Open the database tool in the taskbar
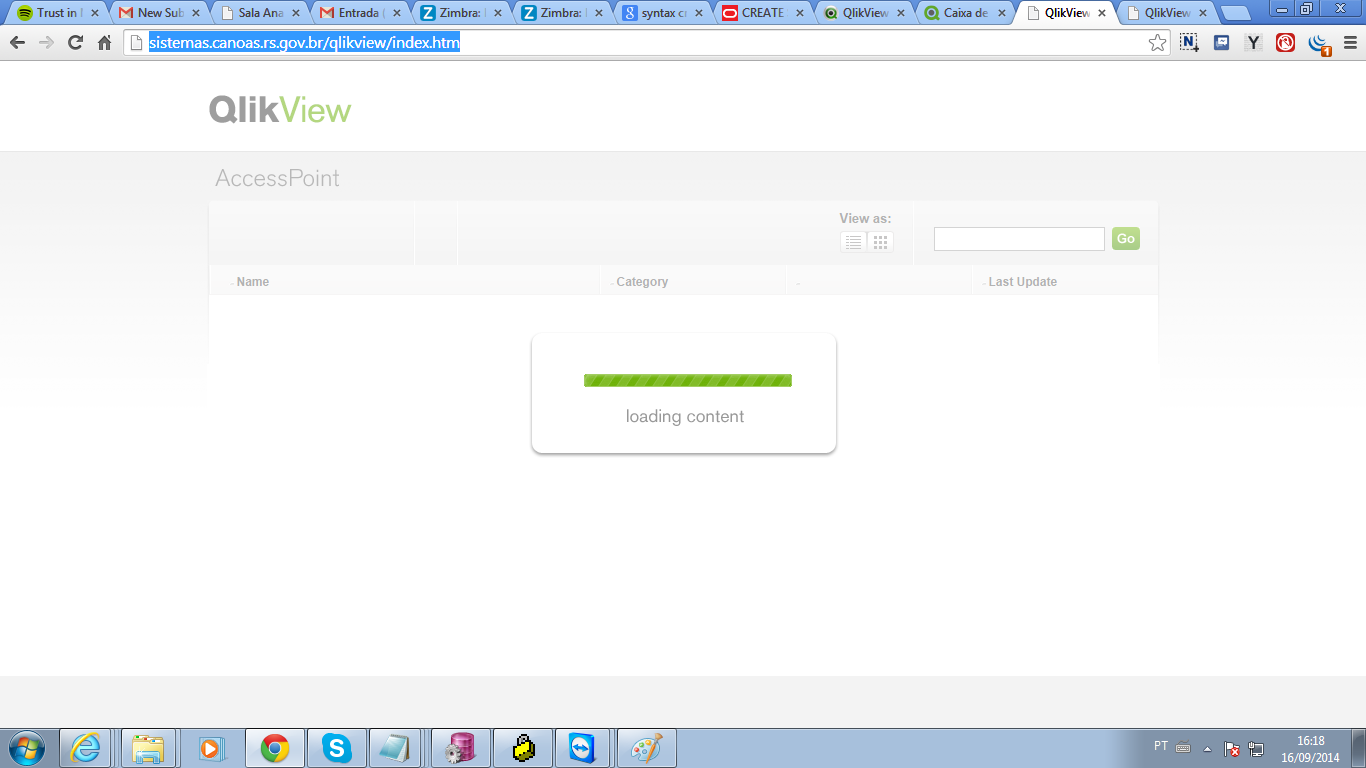 (x=461, y=748)
